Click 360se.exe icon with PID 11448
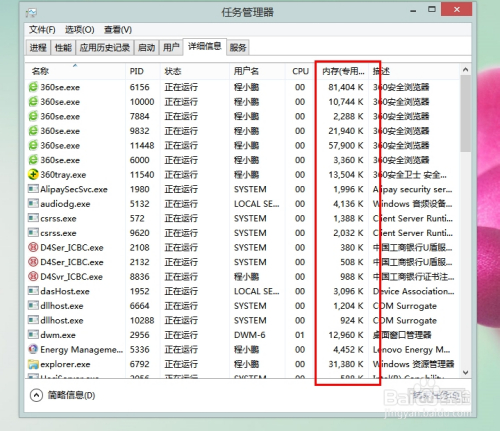The height and width of the screenshot is (431, 500). pyautogui.click(x=33, y=146)
